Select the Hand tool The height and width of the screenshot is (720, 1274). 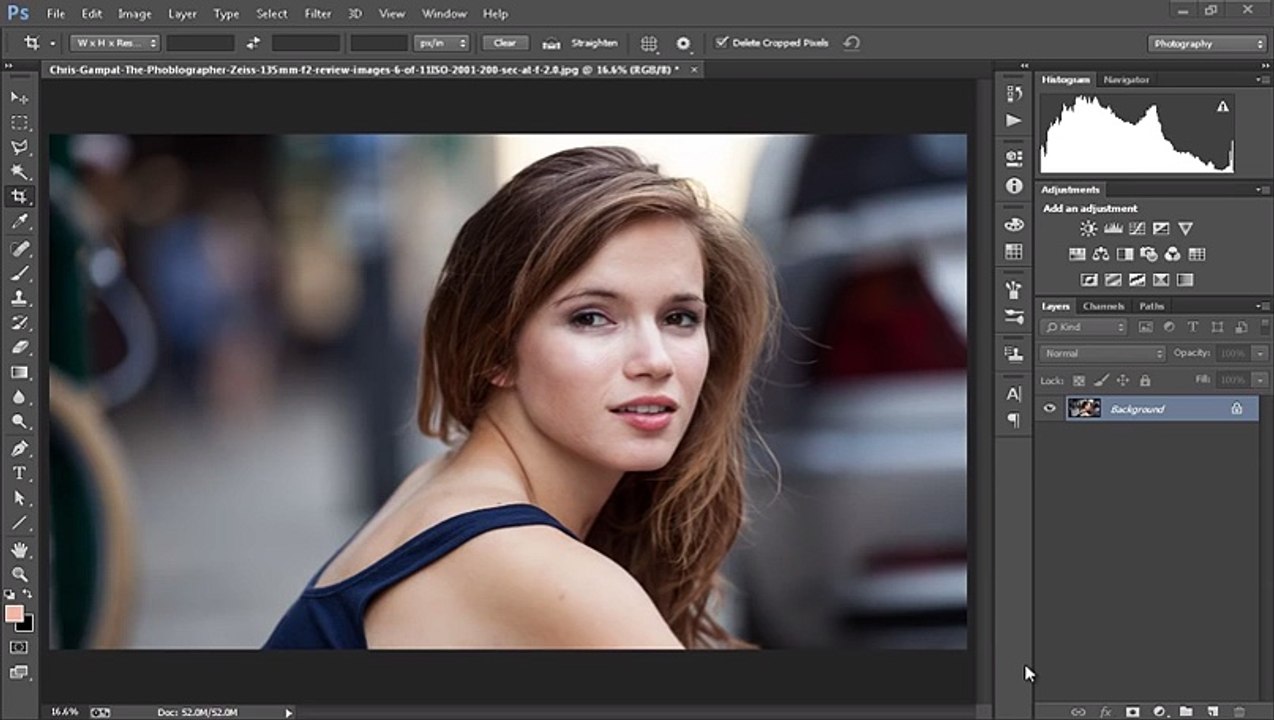coord(19,550)
